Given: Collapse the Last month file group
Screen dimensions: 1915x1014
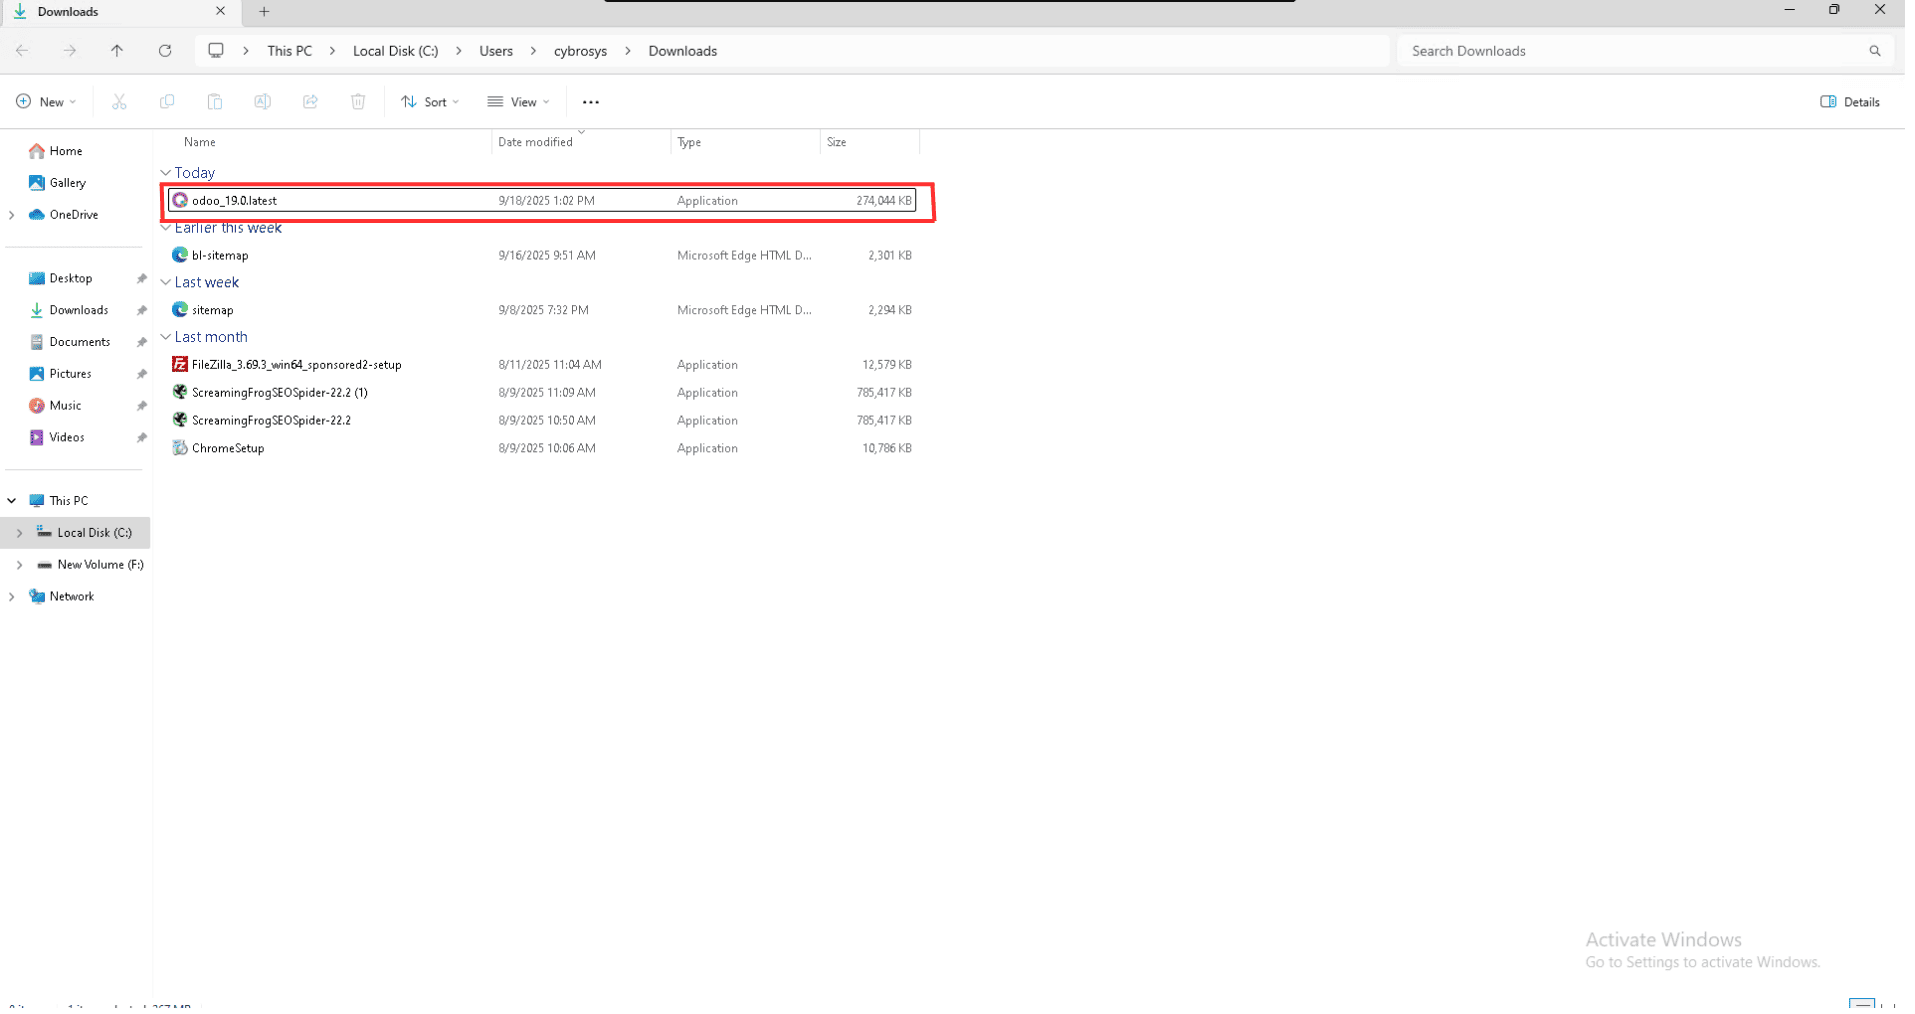Looking at the screenshot, I should tap(166, 339).
